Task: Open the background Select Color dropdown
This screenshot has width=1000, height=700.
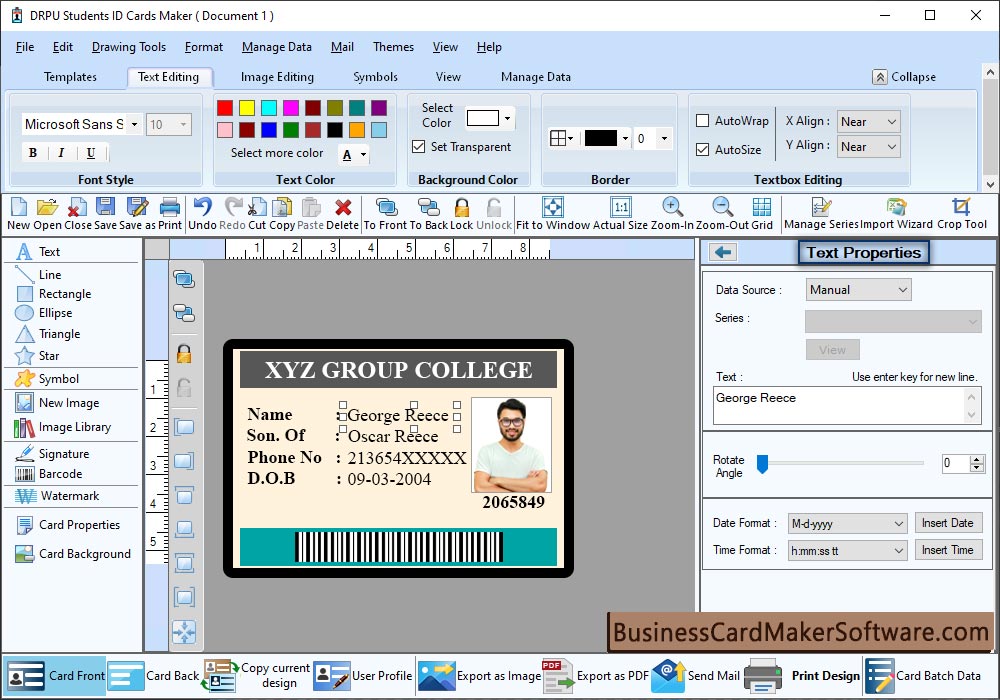Action: coord(507,118)
